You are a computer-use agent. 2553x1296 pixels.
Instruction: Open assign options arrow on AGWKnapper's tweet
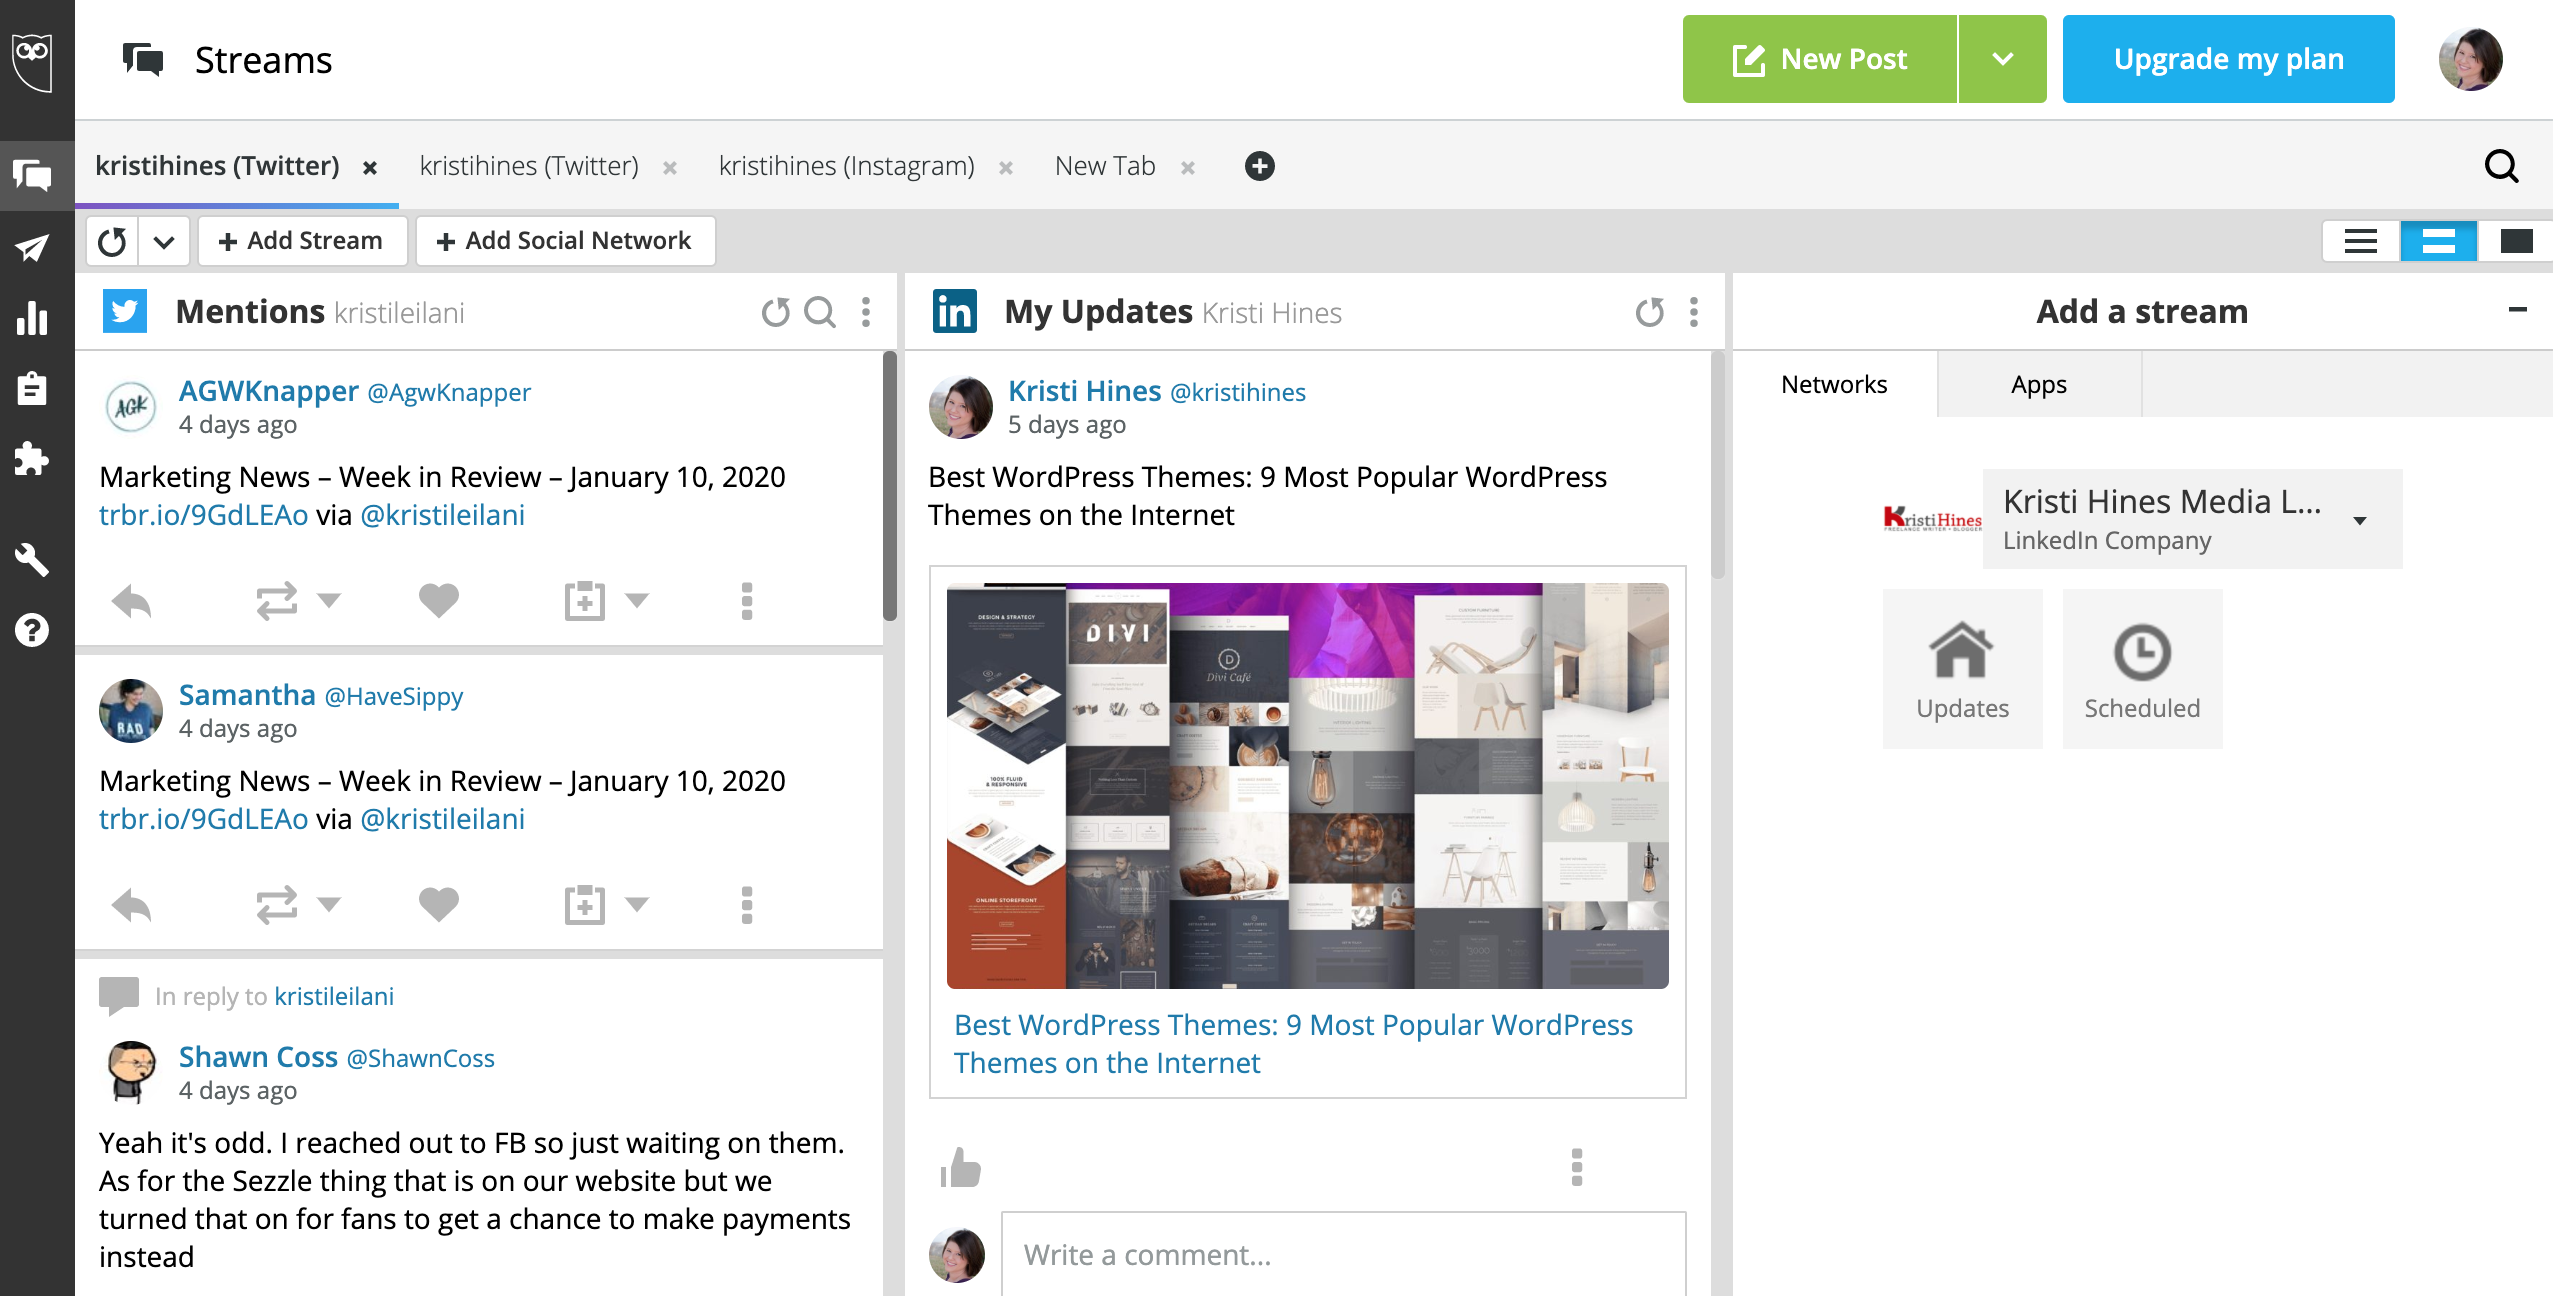click(637, 601)
